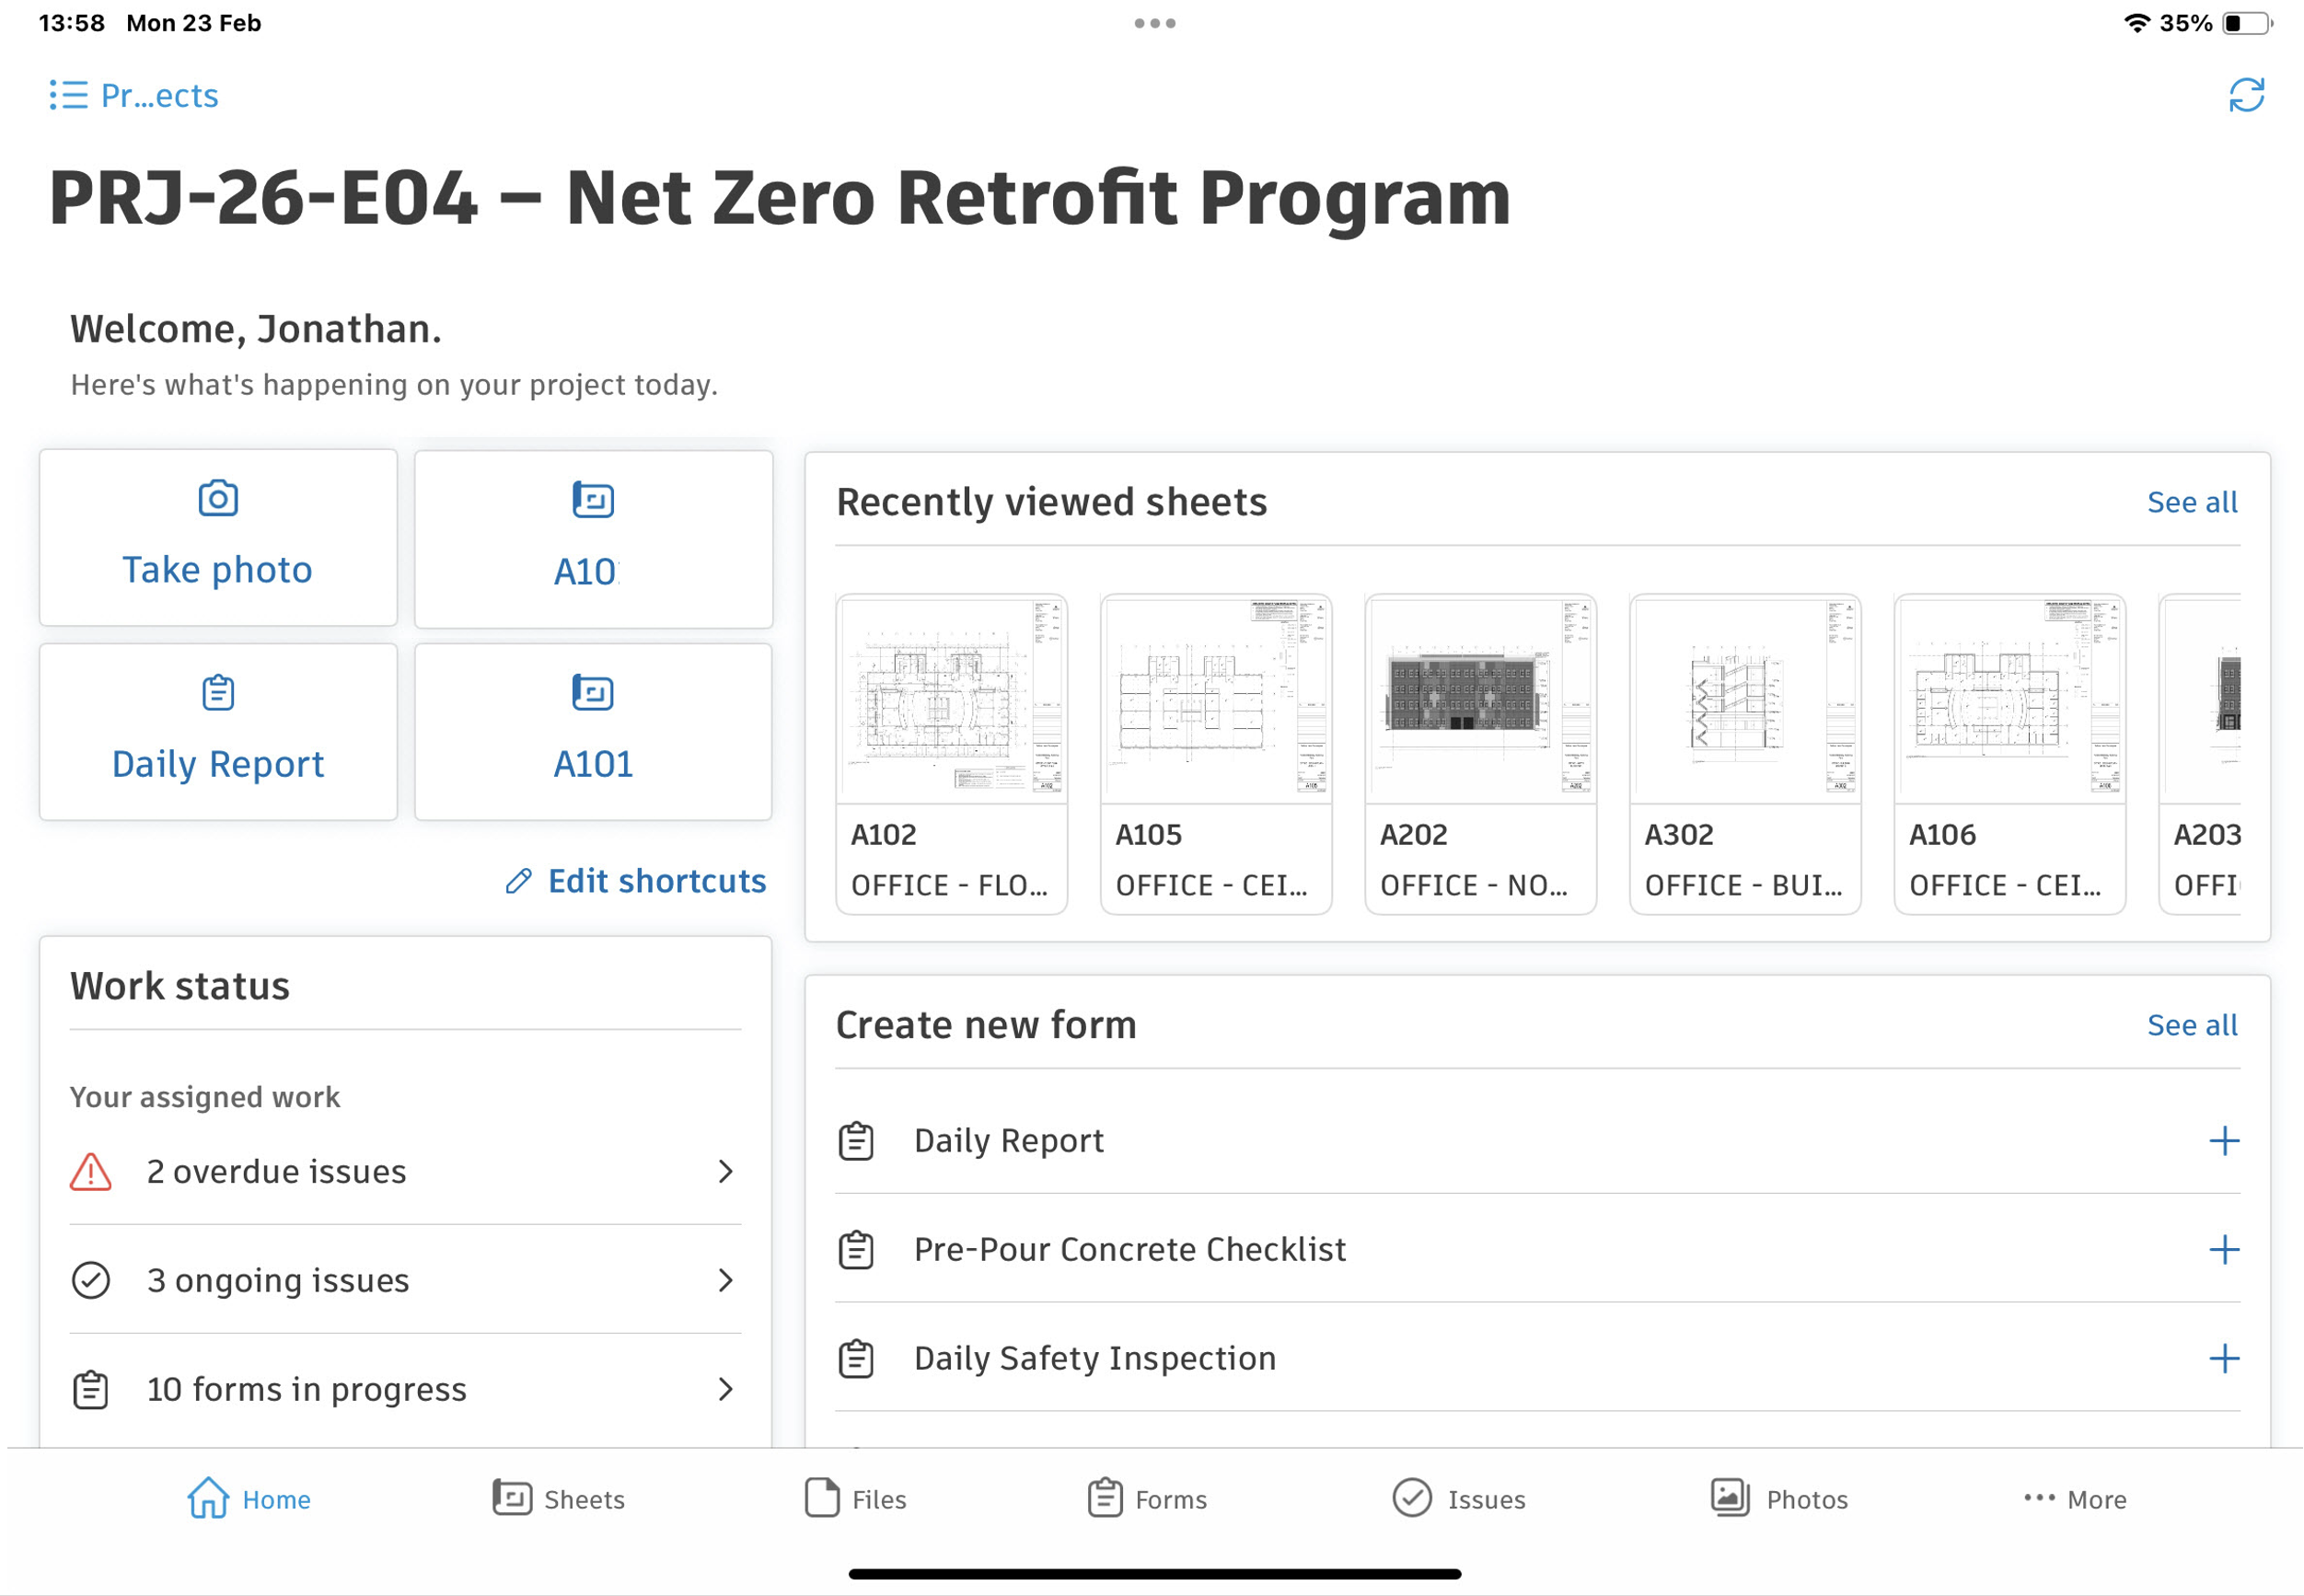Viewport: 2304px width, 1596px height.
Task: Open the Daily Report shortcut tile
Action: click(217, 732)
